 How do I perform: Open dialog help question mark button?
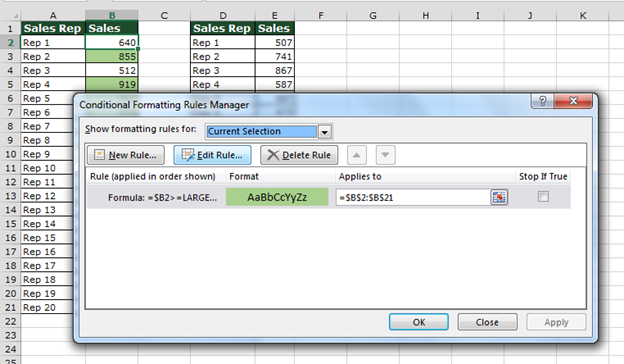(x=542, y=101)
